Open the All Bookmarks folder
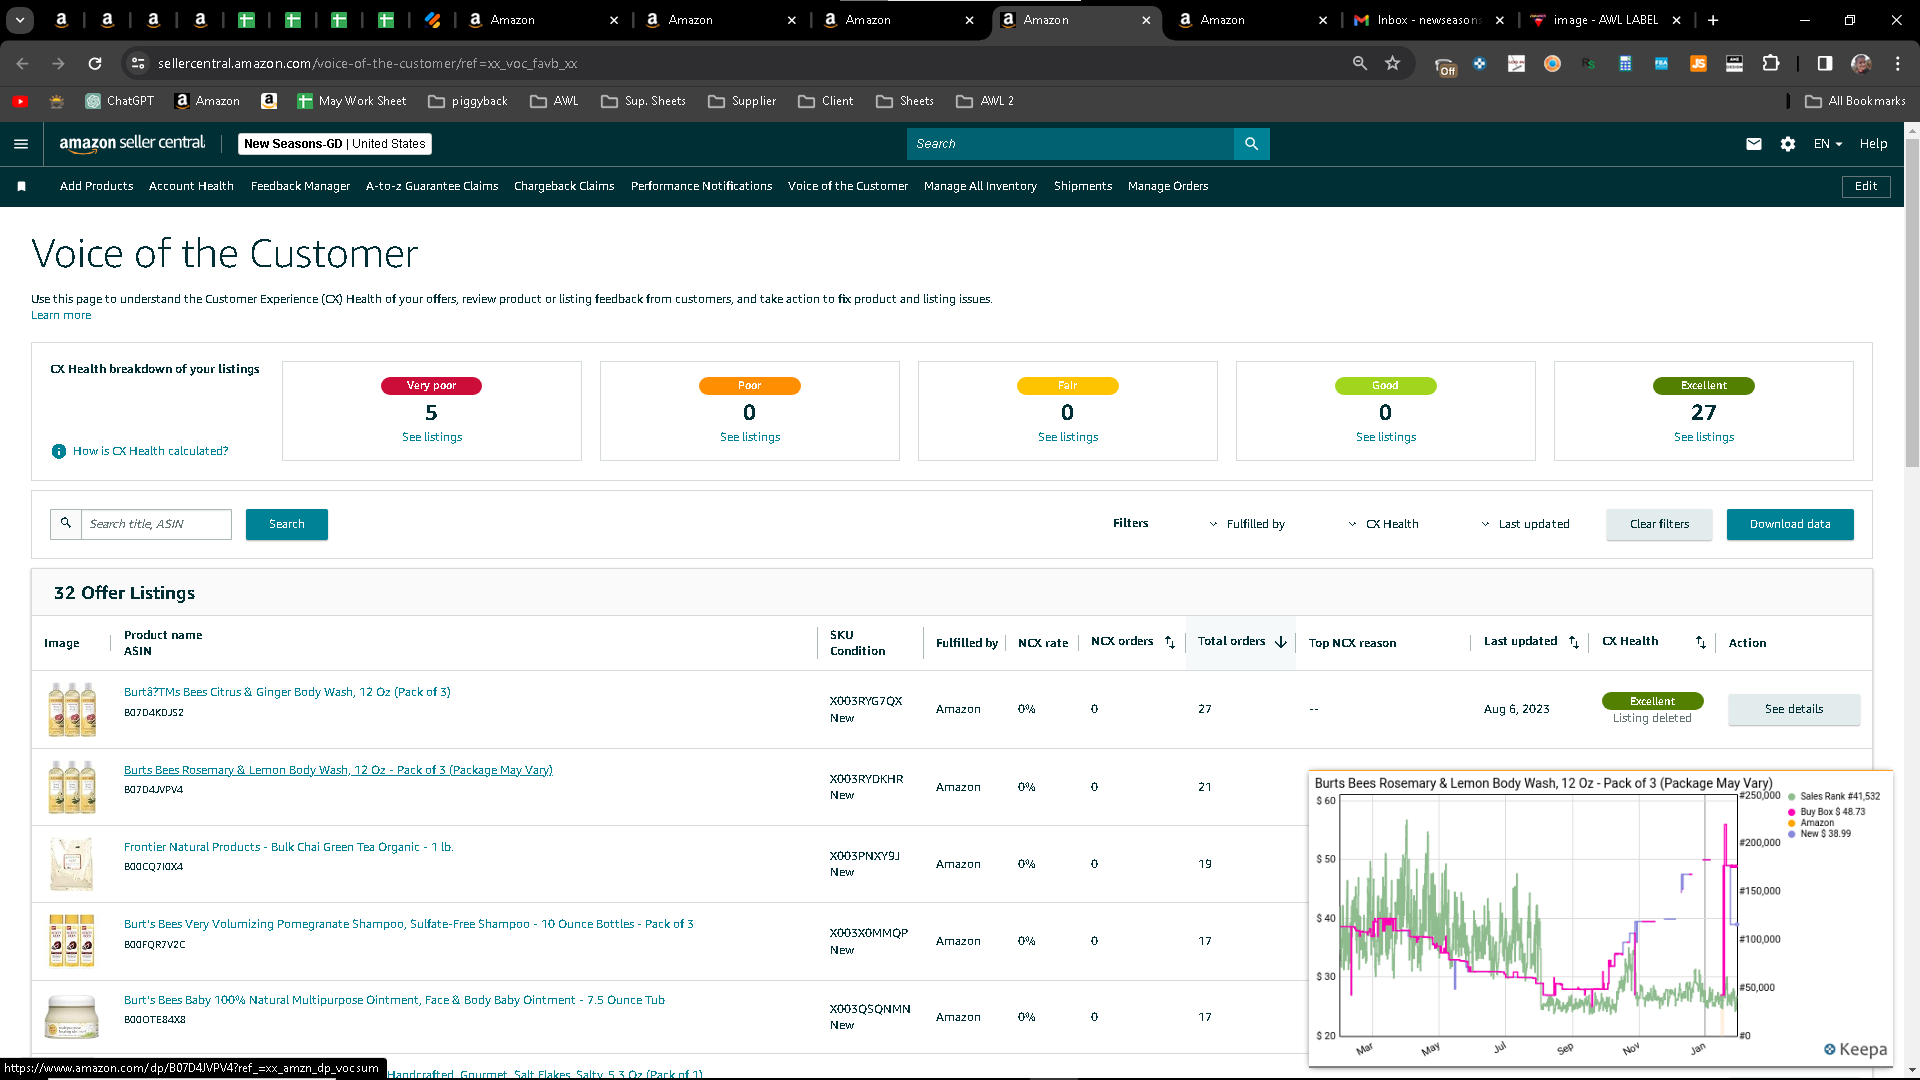1920x1080 pixels. pos(1856,101)
